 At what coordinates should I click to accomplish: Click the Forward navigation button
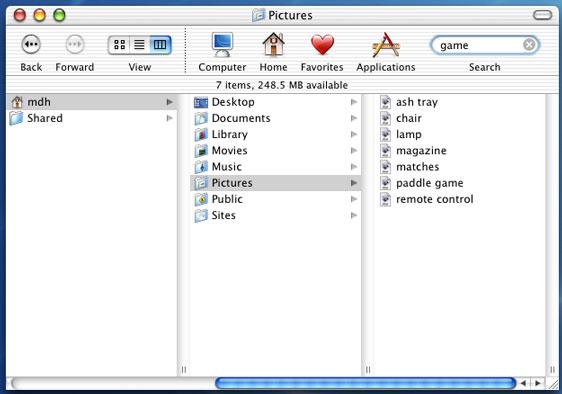[75, 45]
